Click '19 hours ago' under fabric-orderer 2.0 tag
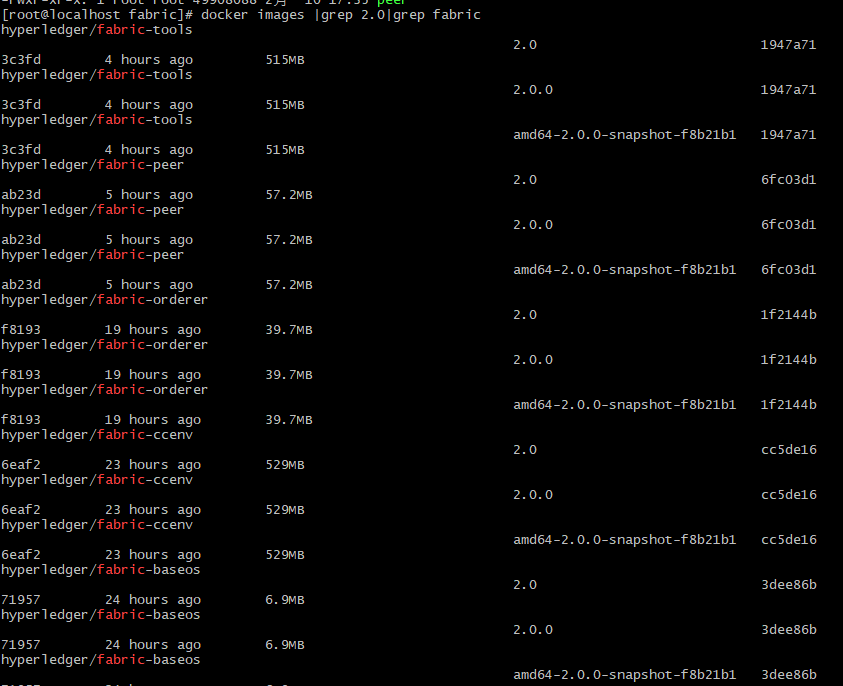 (153, 330)
